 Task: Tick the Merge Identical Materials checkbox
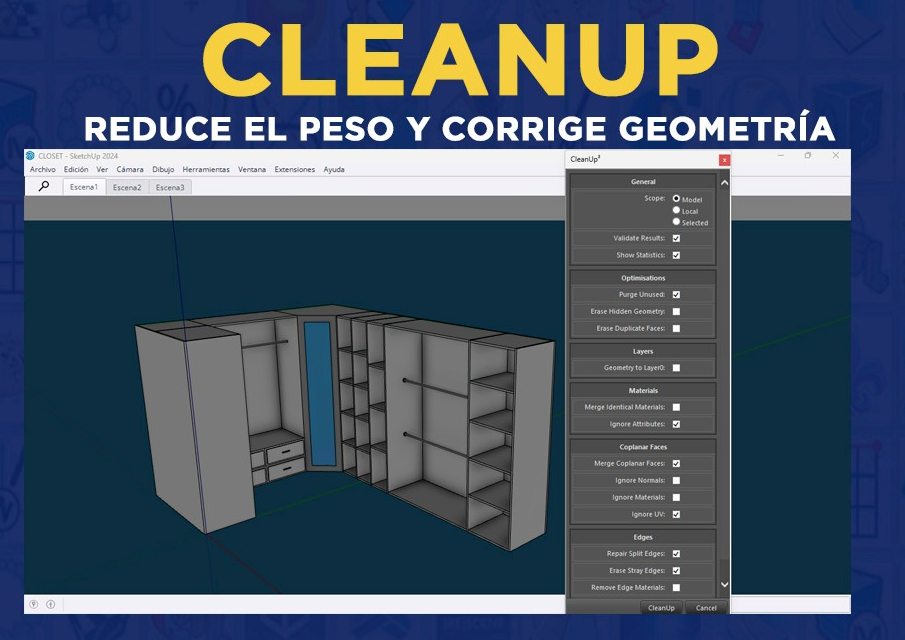point(676,407)
